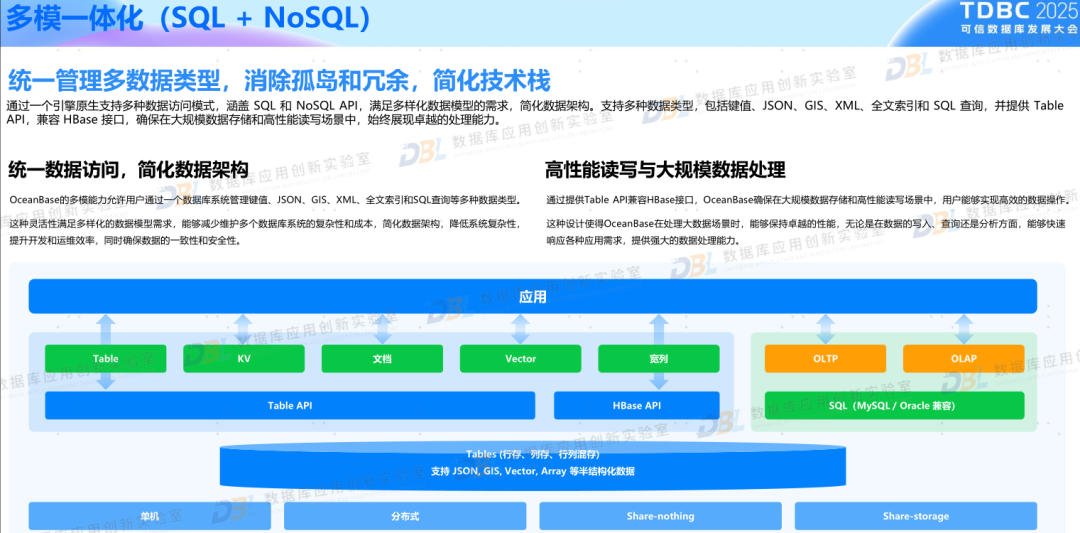Click the green Vector block
1080x533 pixels.
point(520,359)
